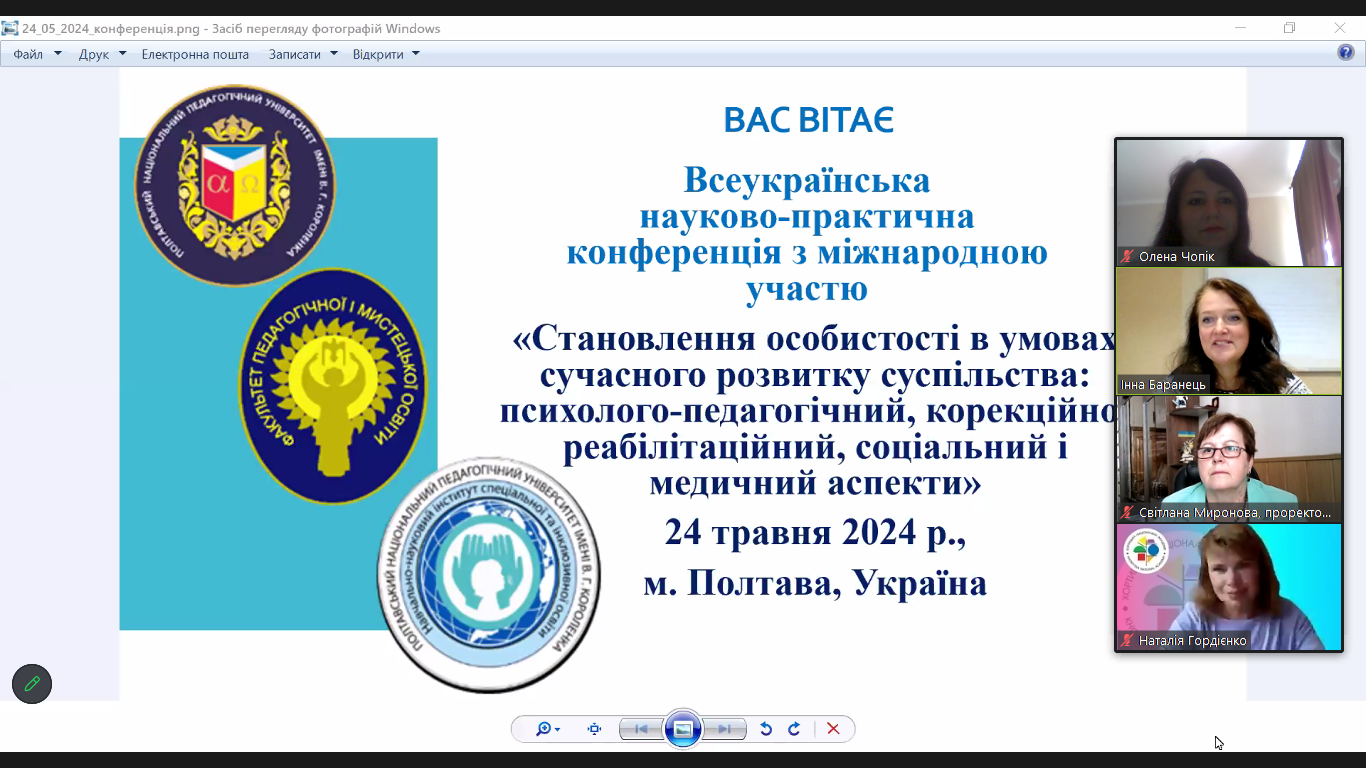Click the green pencil icon in the corner
1366x768 pixels.
coord(32,684)
